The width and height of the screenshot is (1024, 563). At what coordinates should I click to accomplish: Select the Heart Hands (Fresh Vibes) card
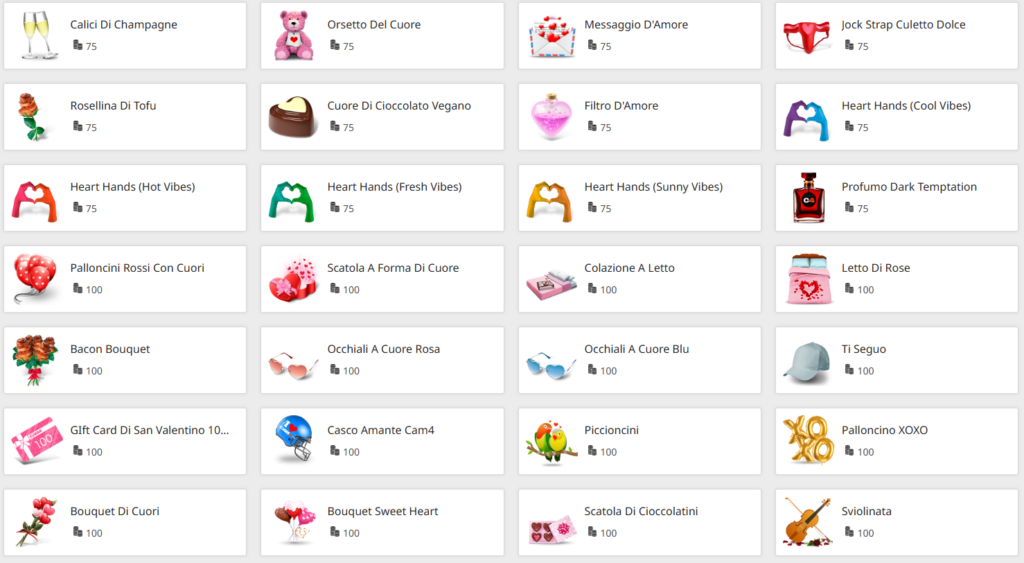[x=382, y=198]
